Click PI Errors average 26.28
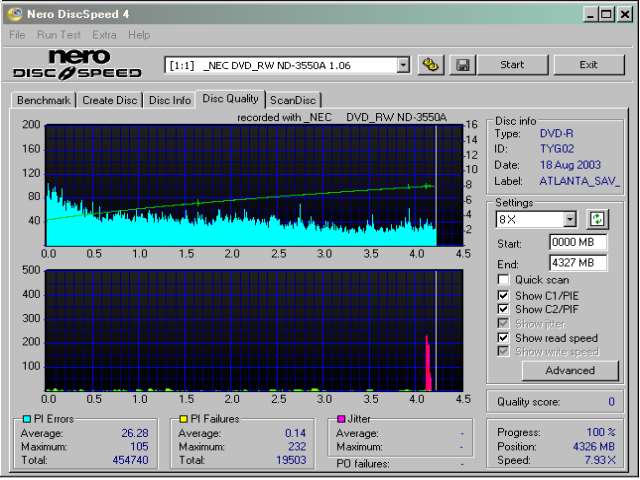Screen dimensions: 640x480 (x=135, y=433)
